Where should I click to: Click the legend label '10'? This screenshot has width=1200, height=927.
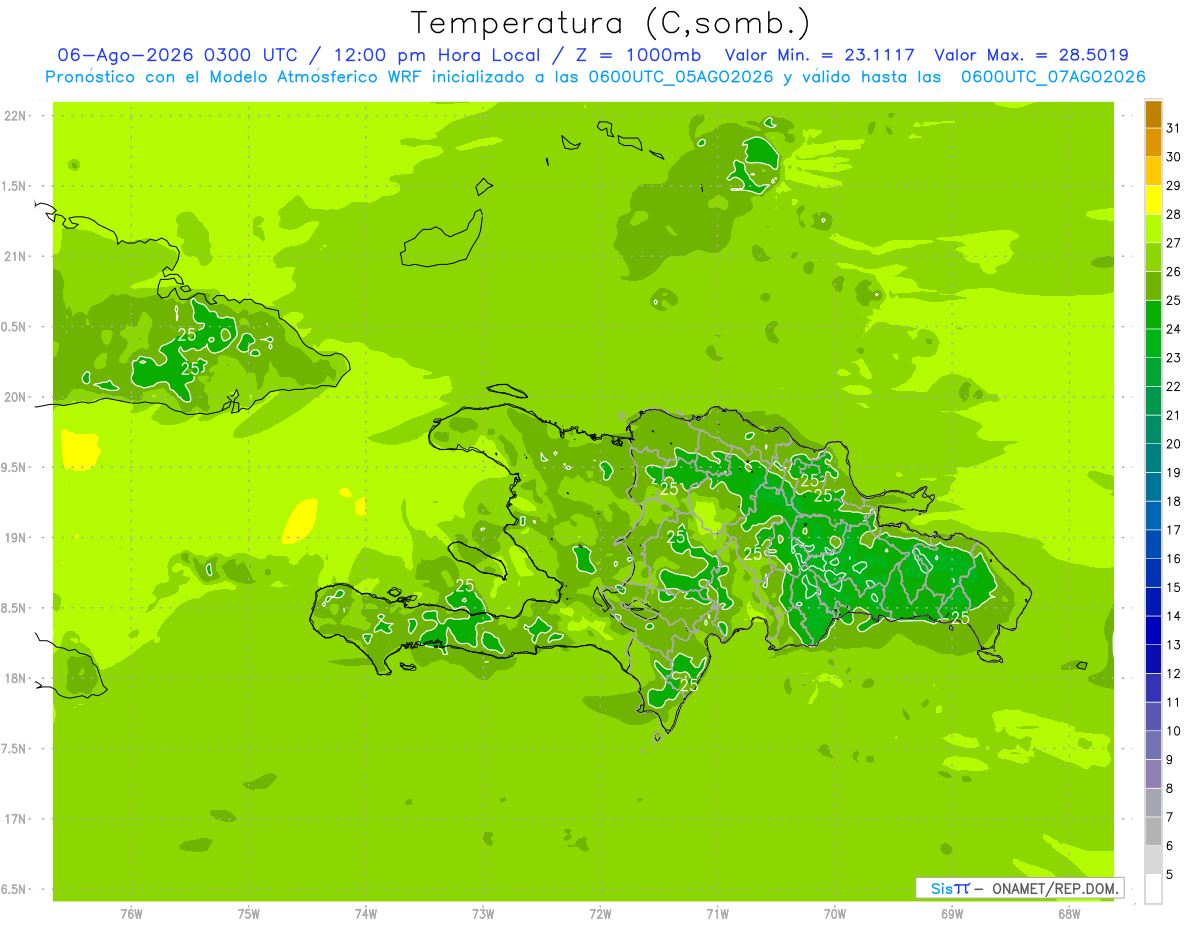1174,731
